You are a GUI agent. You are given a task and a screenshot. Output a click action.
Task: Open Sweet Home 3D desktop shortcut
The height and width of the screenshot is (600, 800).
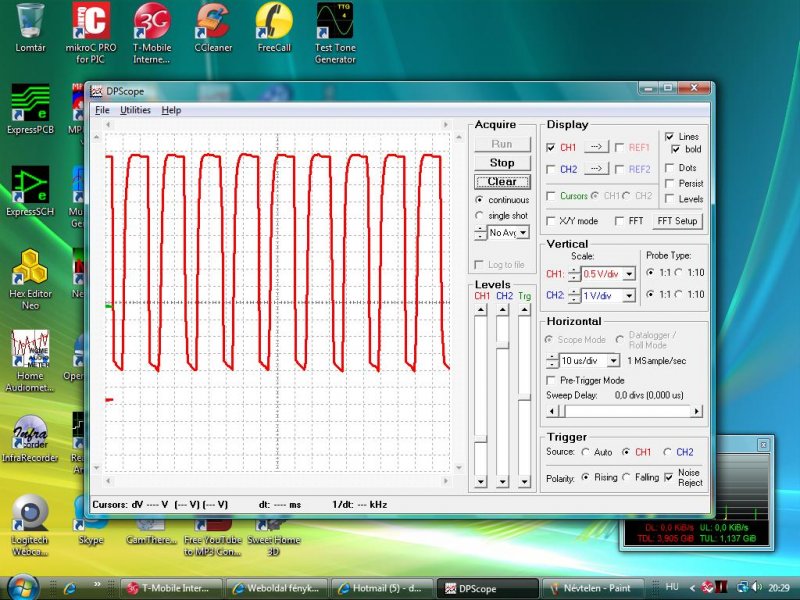pos(273,538)
